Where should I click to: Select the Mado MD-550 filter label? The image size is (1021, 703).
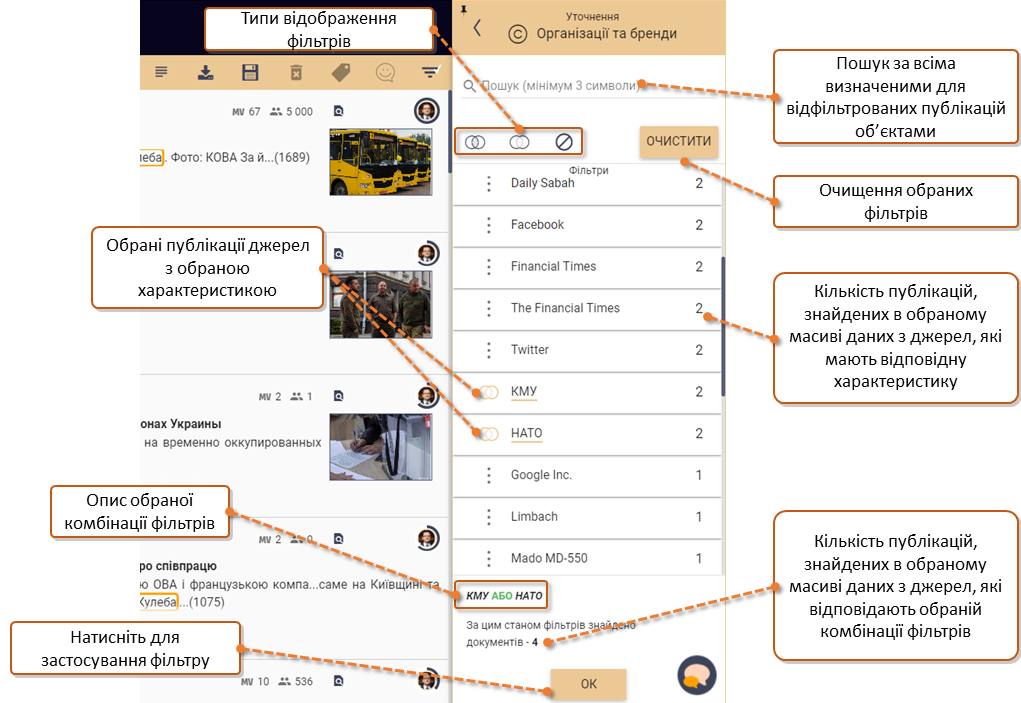click(549, 558)
